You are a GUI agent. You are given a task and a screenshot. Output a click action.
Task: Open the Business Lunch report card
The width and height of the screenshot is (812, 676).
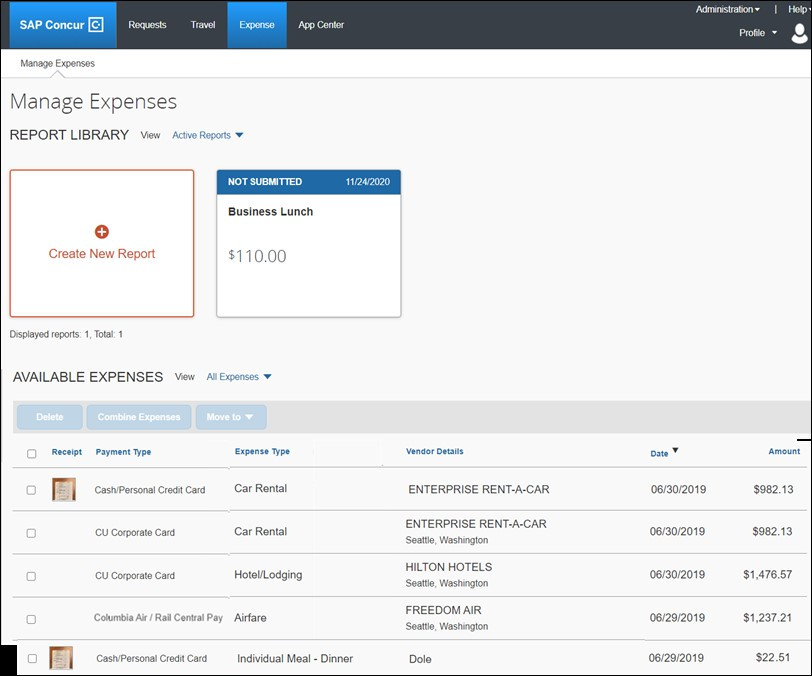[x=308, y=243]
